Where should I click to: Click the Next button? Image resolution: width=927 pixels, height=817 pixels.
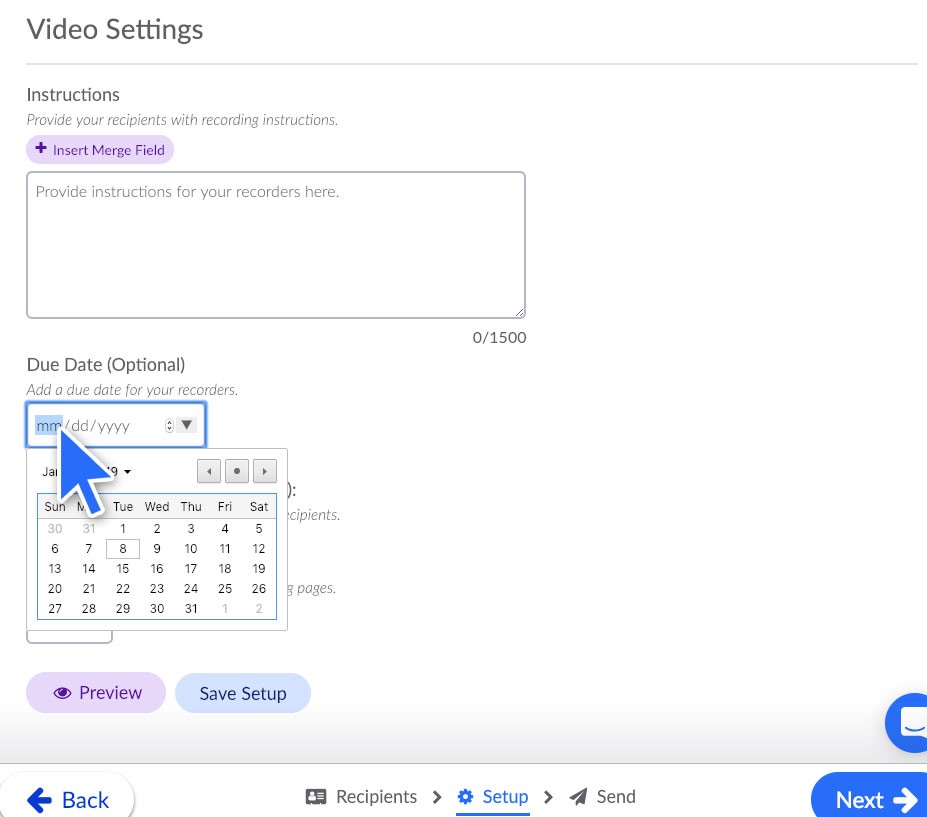(x=869, y=800)
